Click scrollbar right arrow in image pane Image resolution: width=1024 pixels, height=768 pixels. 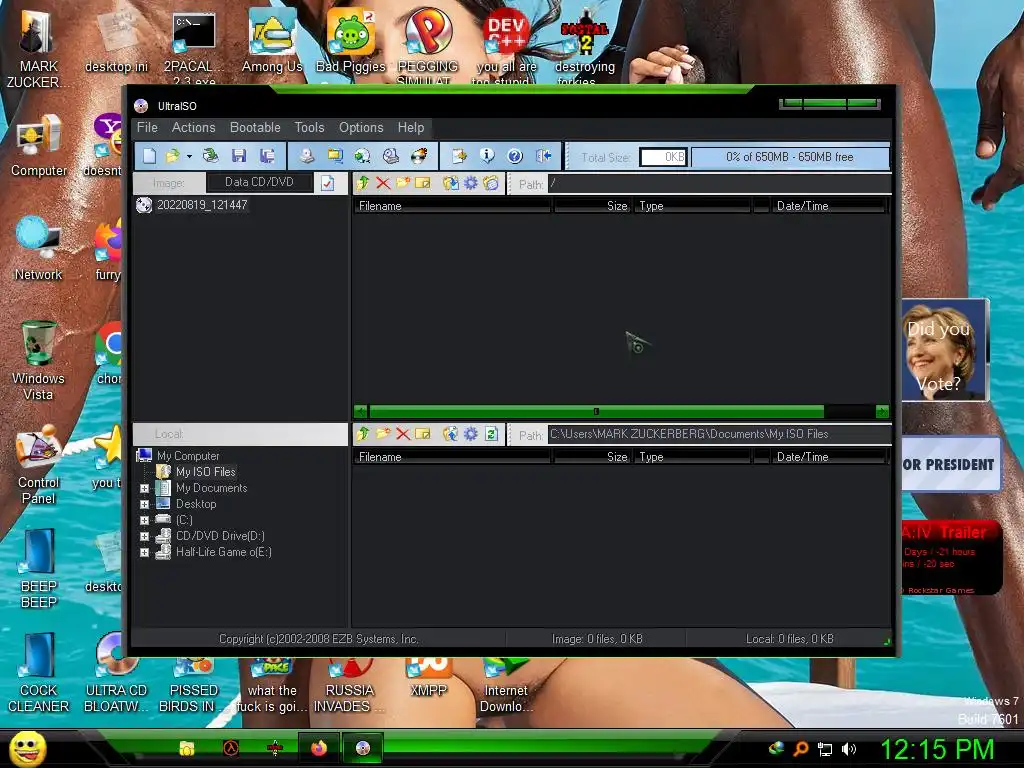[x=882, y=411]
